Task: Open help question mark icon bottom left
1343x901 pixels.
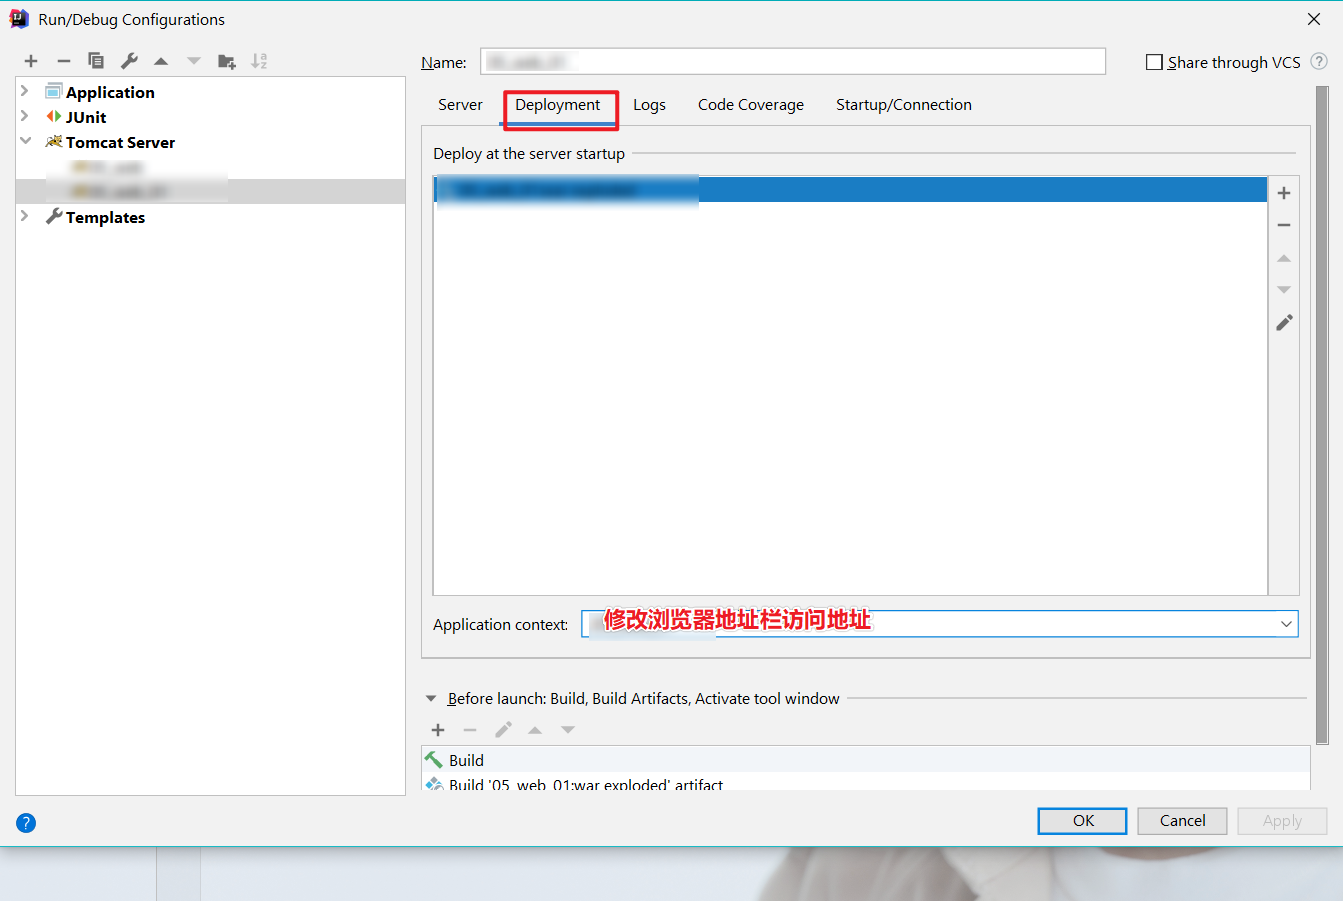Action: click(x=26, y=823)
